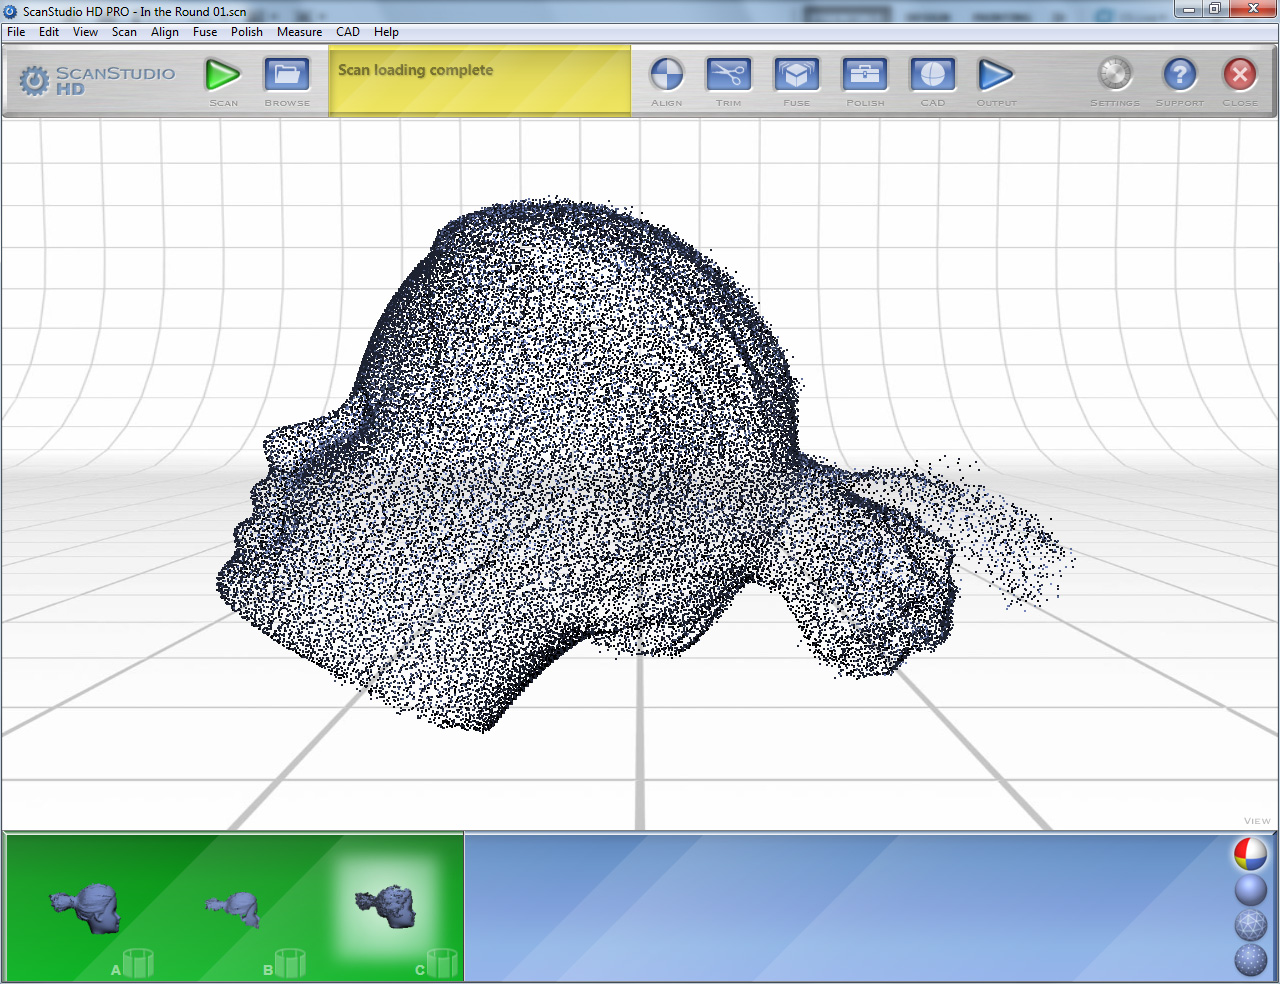Switch to multicolor view mode sphere
This screenshot has height=984, width=1280.
[x=1250, y=854]
